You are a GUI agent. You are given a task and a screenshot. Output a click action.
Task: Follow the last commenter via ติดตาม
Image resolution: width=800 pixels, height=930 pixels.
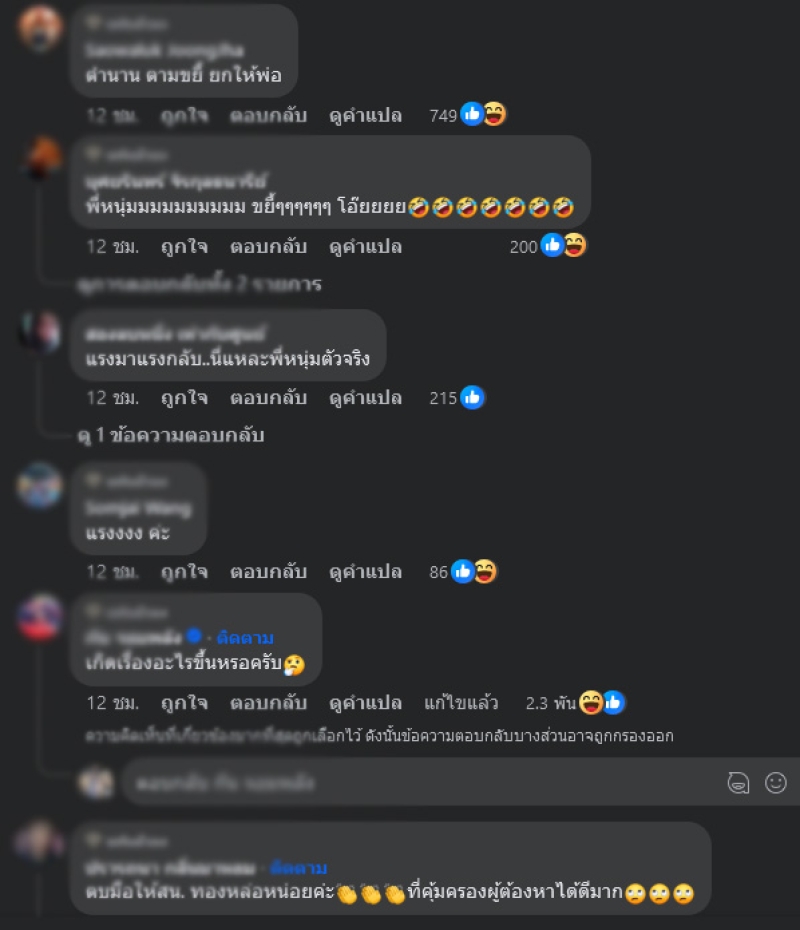point(298,868)
